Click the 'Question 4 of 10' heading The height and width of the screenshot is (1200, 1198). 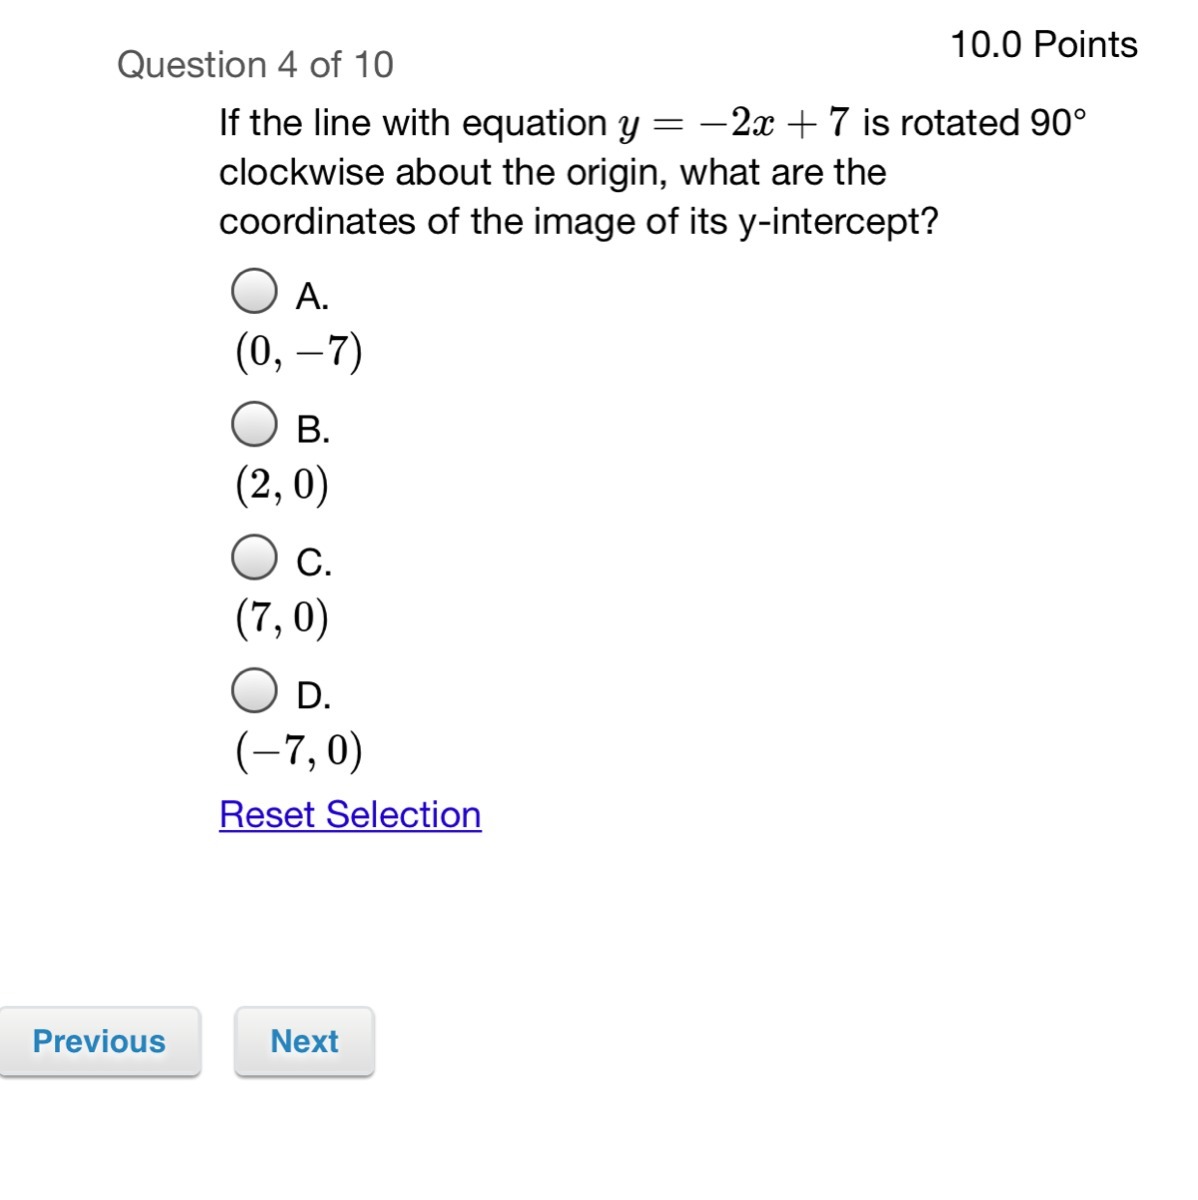[x=255, y=65]
